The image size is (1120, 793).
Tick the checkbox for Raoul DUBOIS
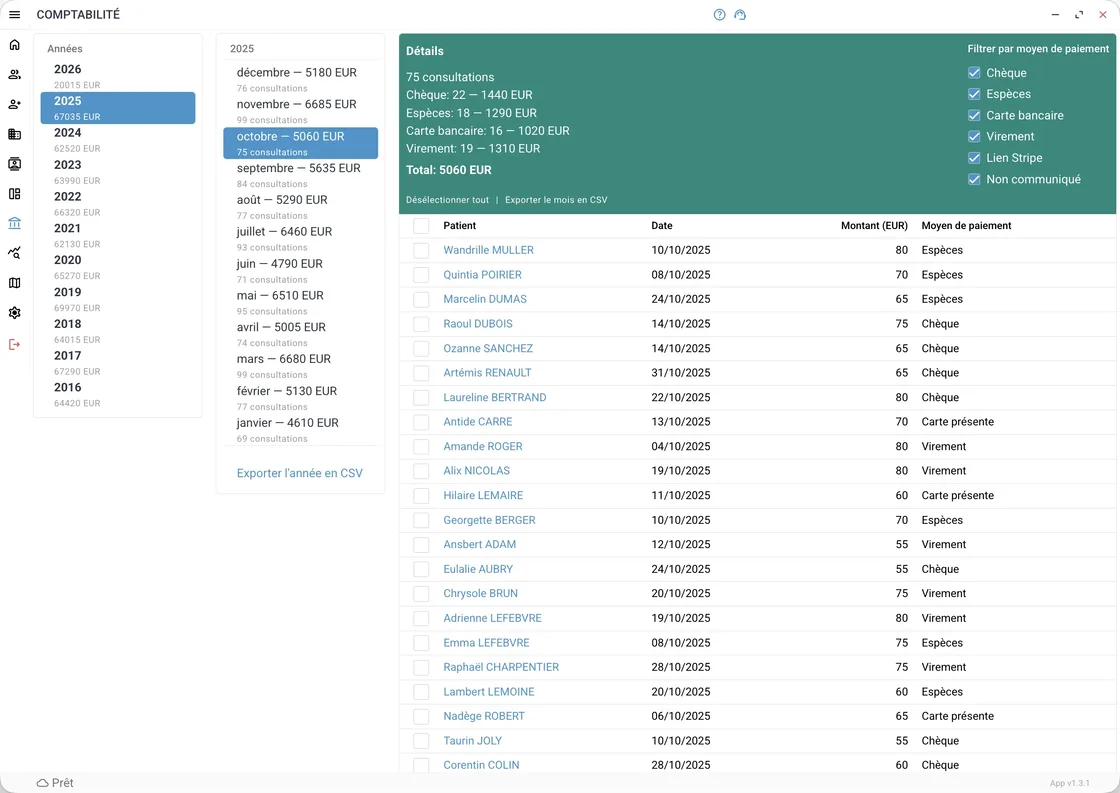point(421,324)
